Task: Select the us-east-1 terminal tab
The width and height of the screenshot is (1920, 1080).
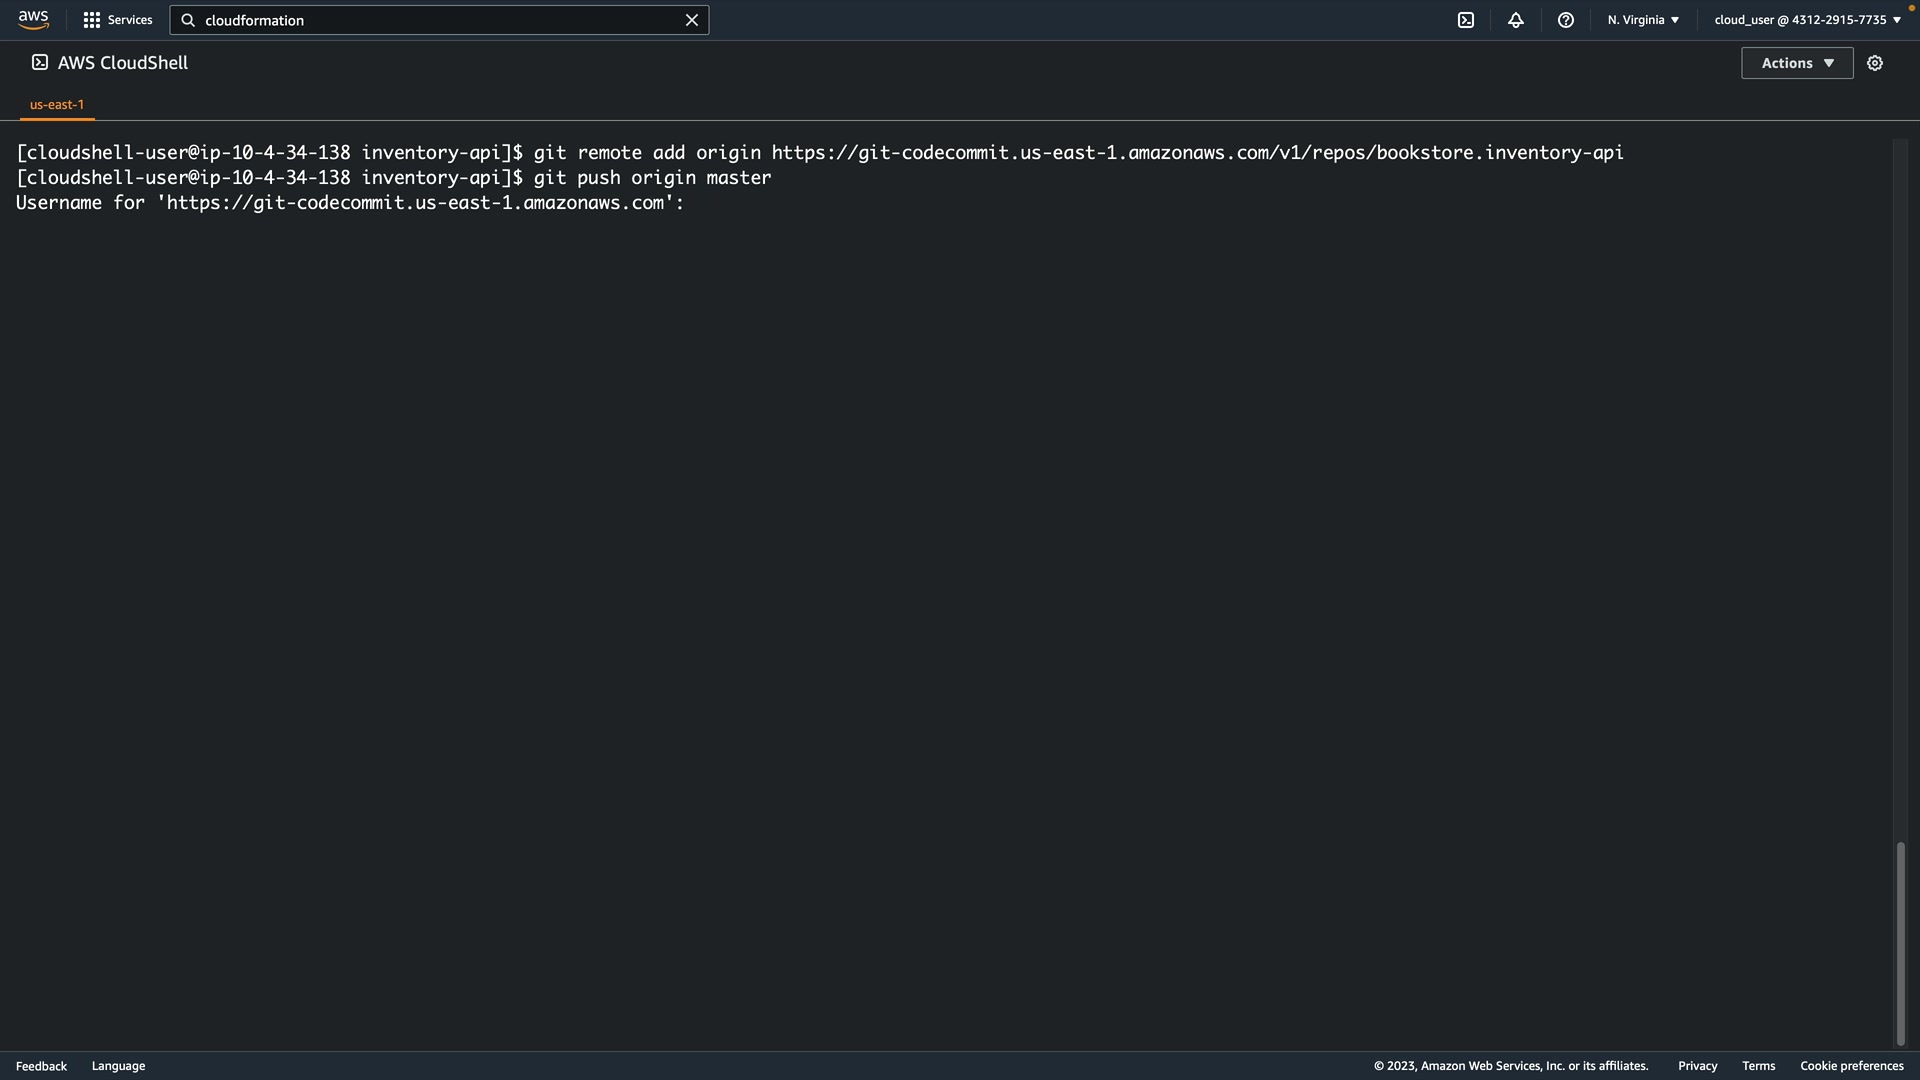Action: [57, 104]
